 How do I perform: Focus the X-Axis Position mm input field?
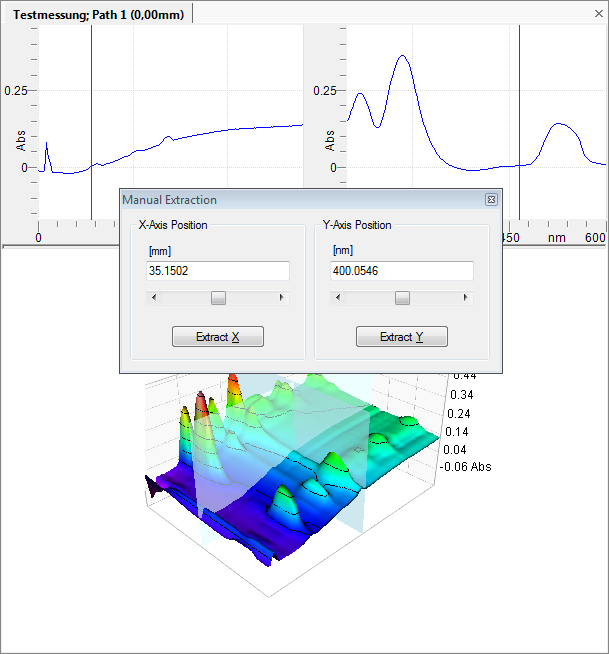[x=217, y=271]
